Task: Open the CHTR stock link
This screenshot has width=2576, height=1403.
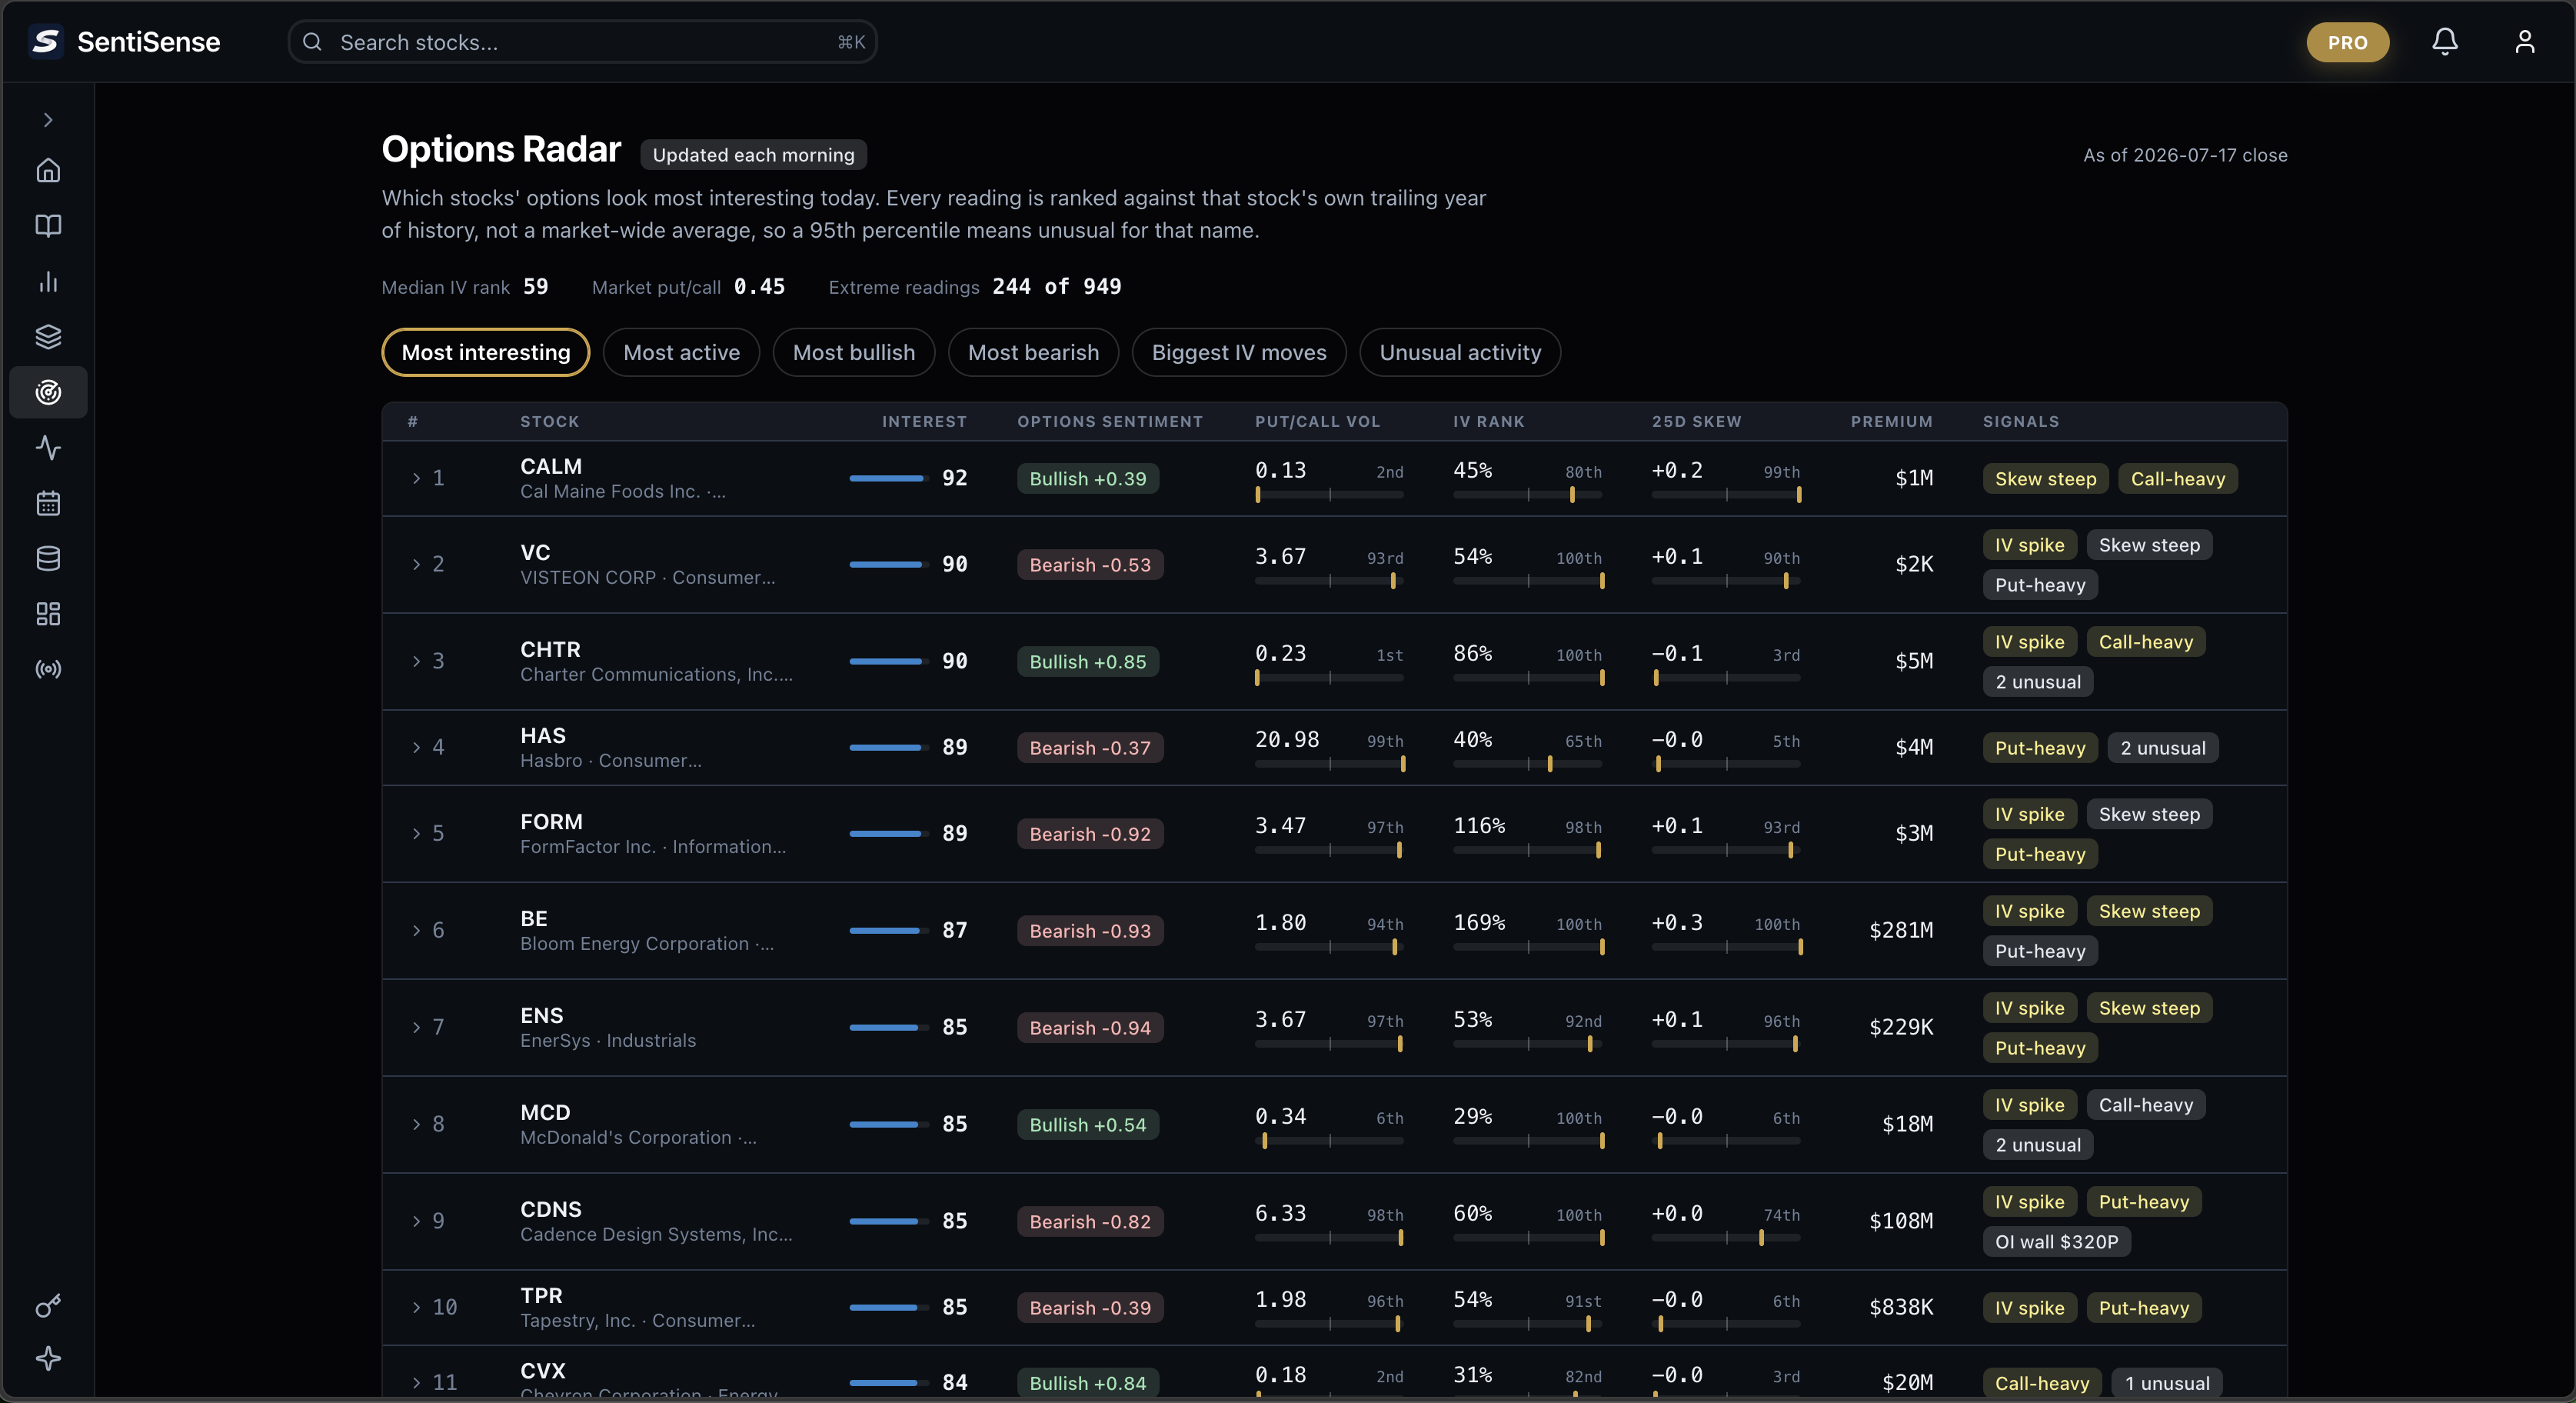Action: tap(550, 649)
